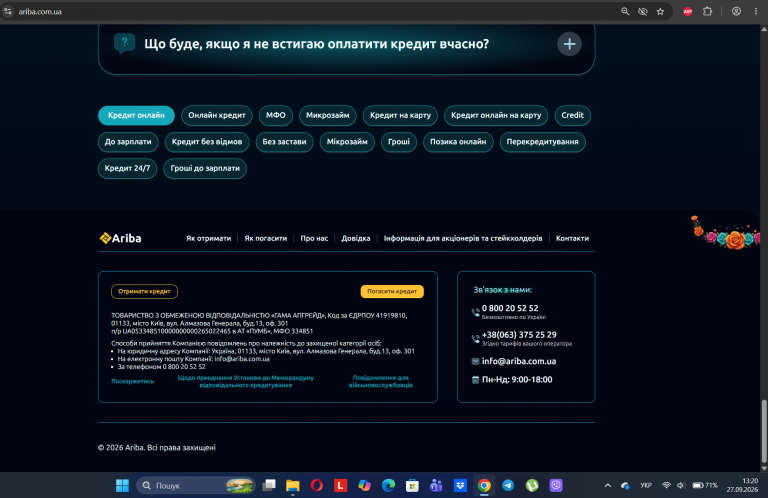Select the Гроші до зарплати tag
The height and width of the screenshot is (498, 768).
pos(205,168)
